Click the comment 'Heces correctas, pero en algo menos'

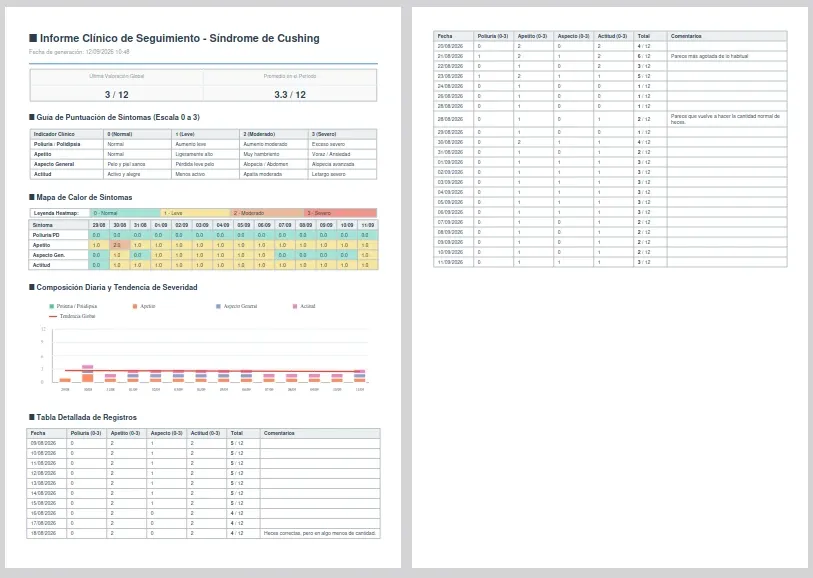pos(320,533)
